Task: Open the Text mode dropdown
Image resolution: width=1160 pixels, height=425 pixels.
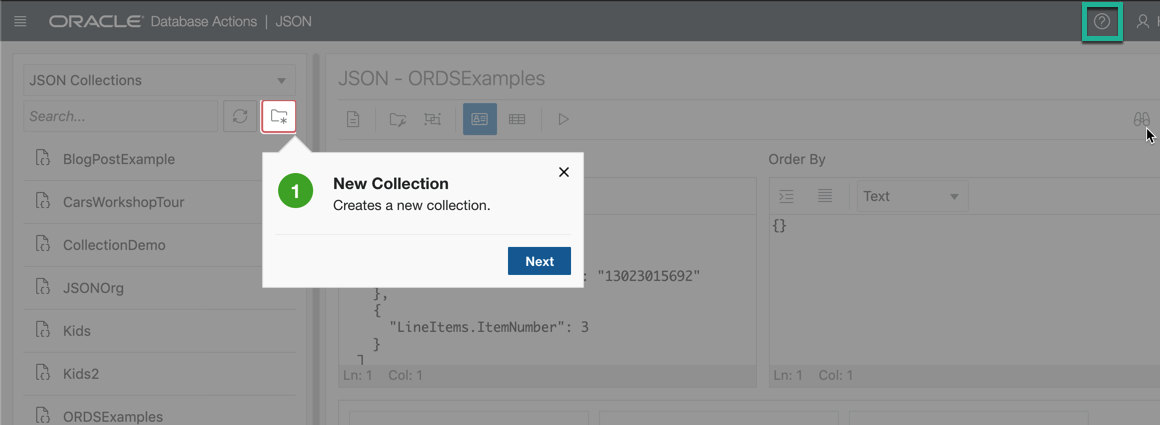Action: coord(912,196)
